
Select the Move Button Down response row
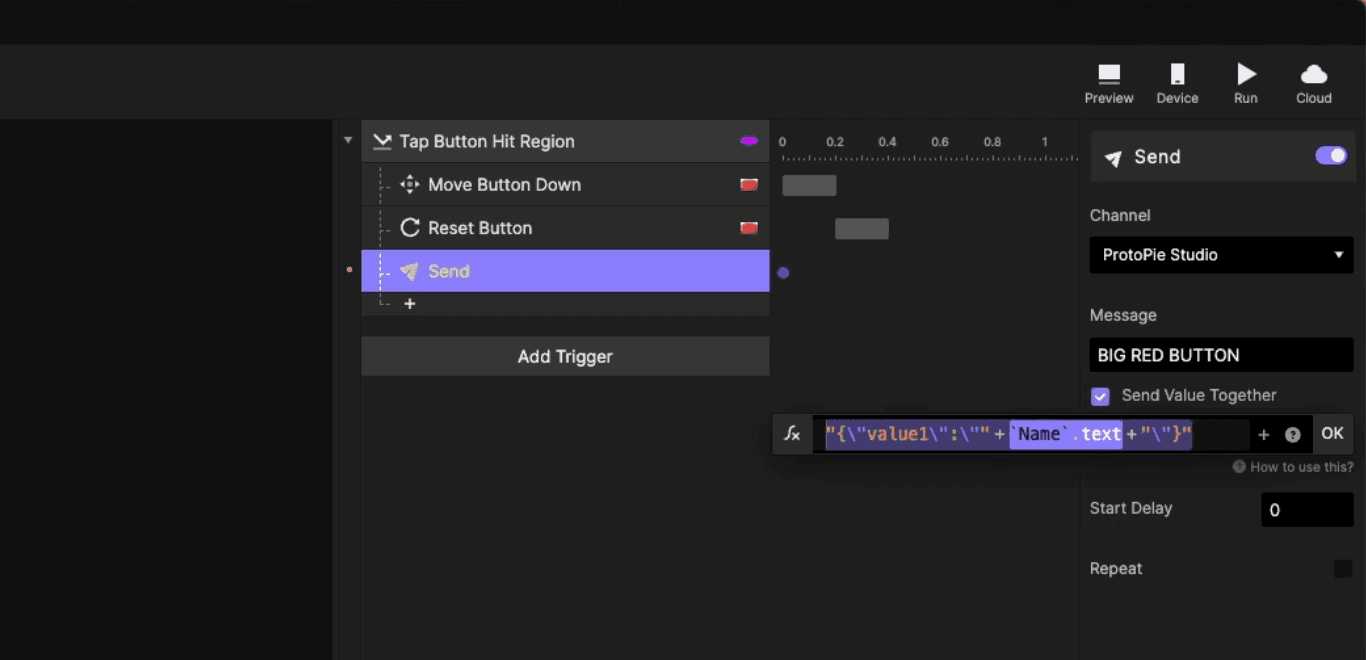(x=565, y=185)
